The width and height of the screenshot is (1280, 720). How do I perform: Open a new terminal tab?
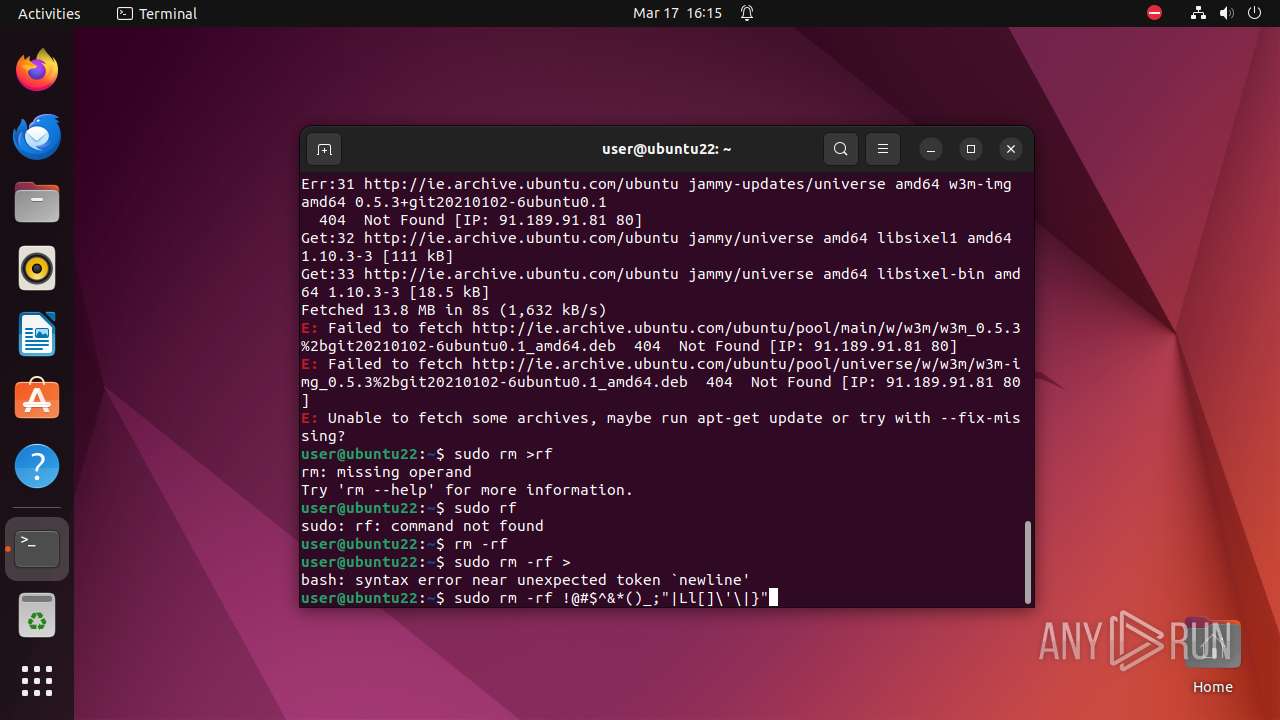pyautogui.click(x=324, y=149)
